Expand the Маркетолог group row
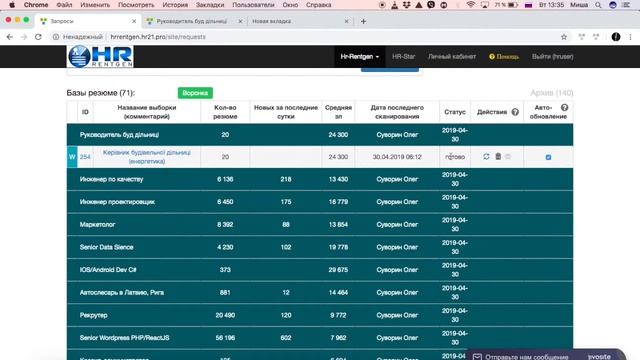Image resolution: width=640 pixels, height=360 pixels. coord(320,224)
